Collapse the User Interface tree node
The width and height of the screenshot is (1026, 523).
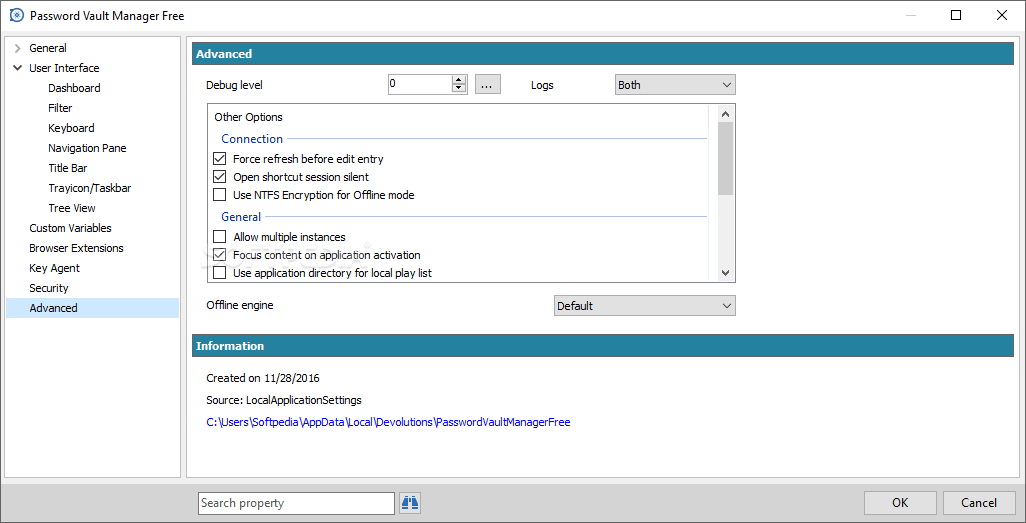(x=18, y=68)
